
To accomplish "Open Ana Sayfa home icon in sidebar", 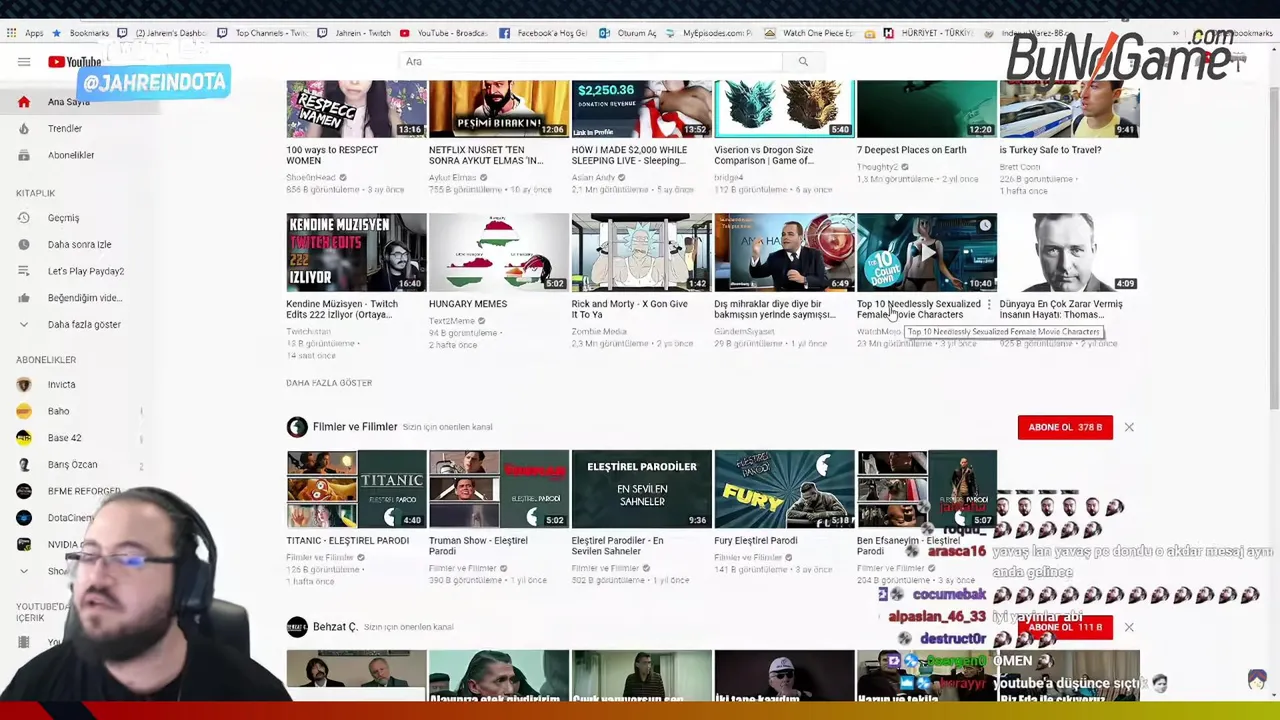I will (x=24, y=102).
